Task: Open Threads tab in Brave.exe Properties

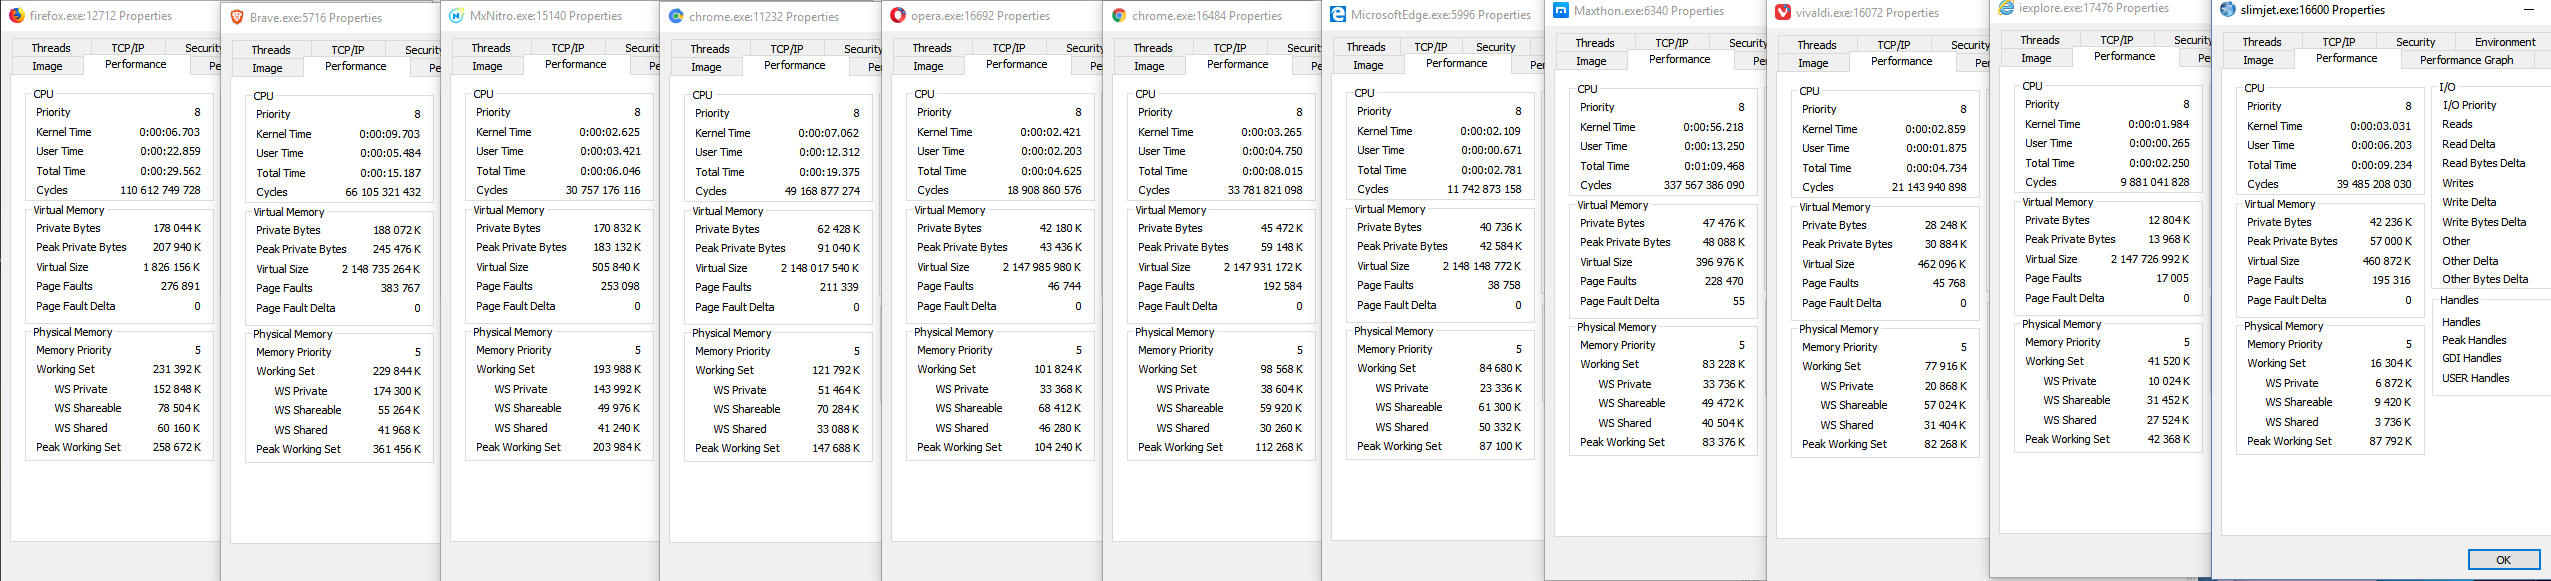Action: [271, 50]
